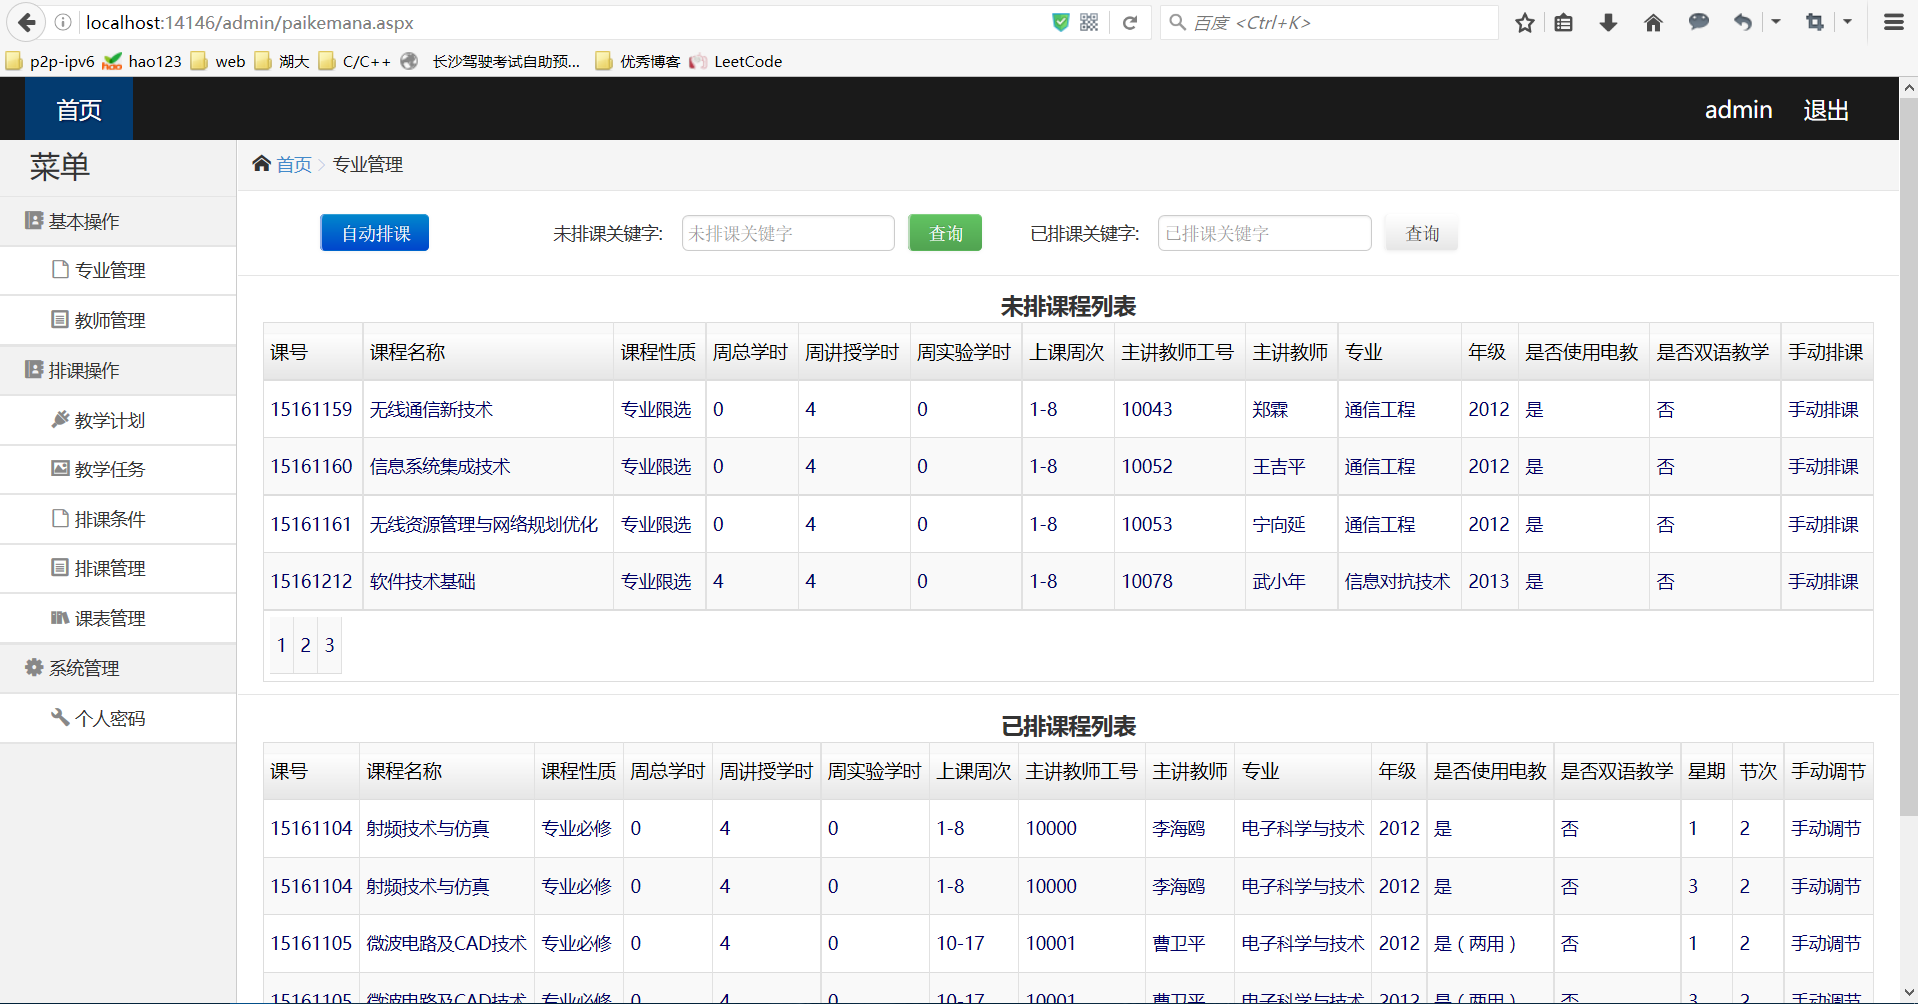Go to page 3 of unscheduled list
The height and width of the screenshot is (1004, 1918).
point(329,645)
